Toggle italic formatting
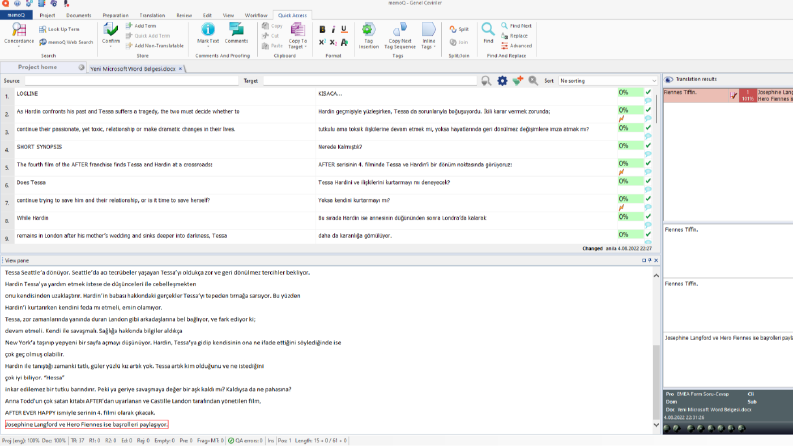The width and height of the screenshot is (793, 446). [333, 29]
